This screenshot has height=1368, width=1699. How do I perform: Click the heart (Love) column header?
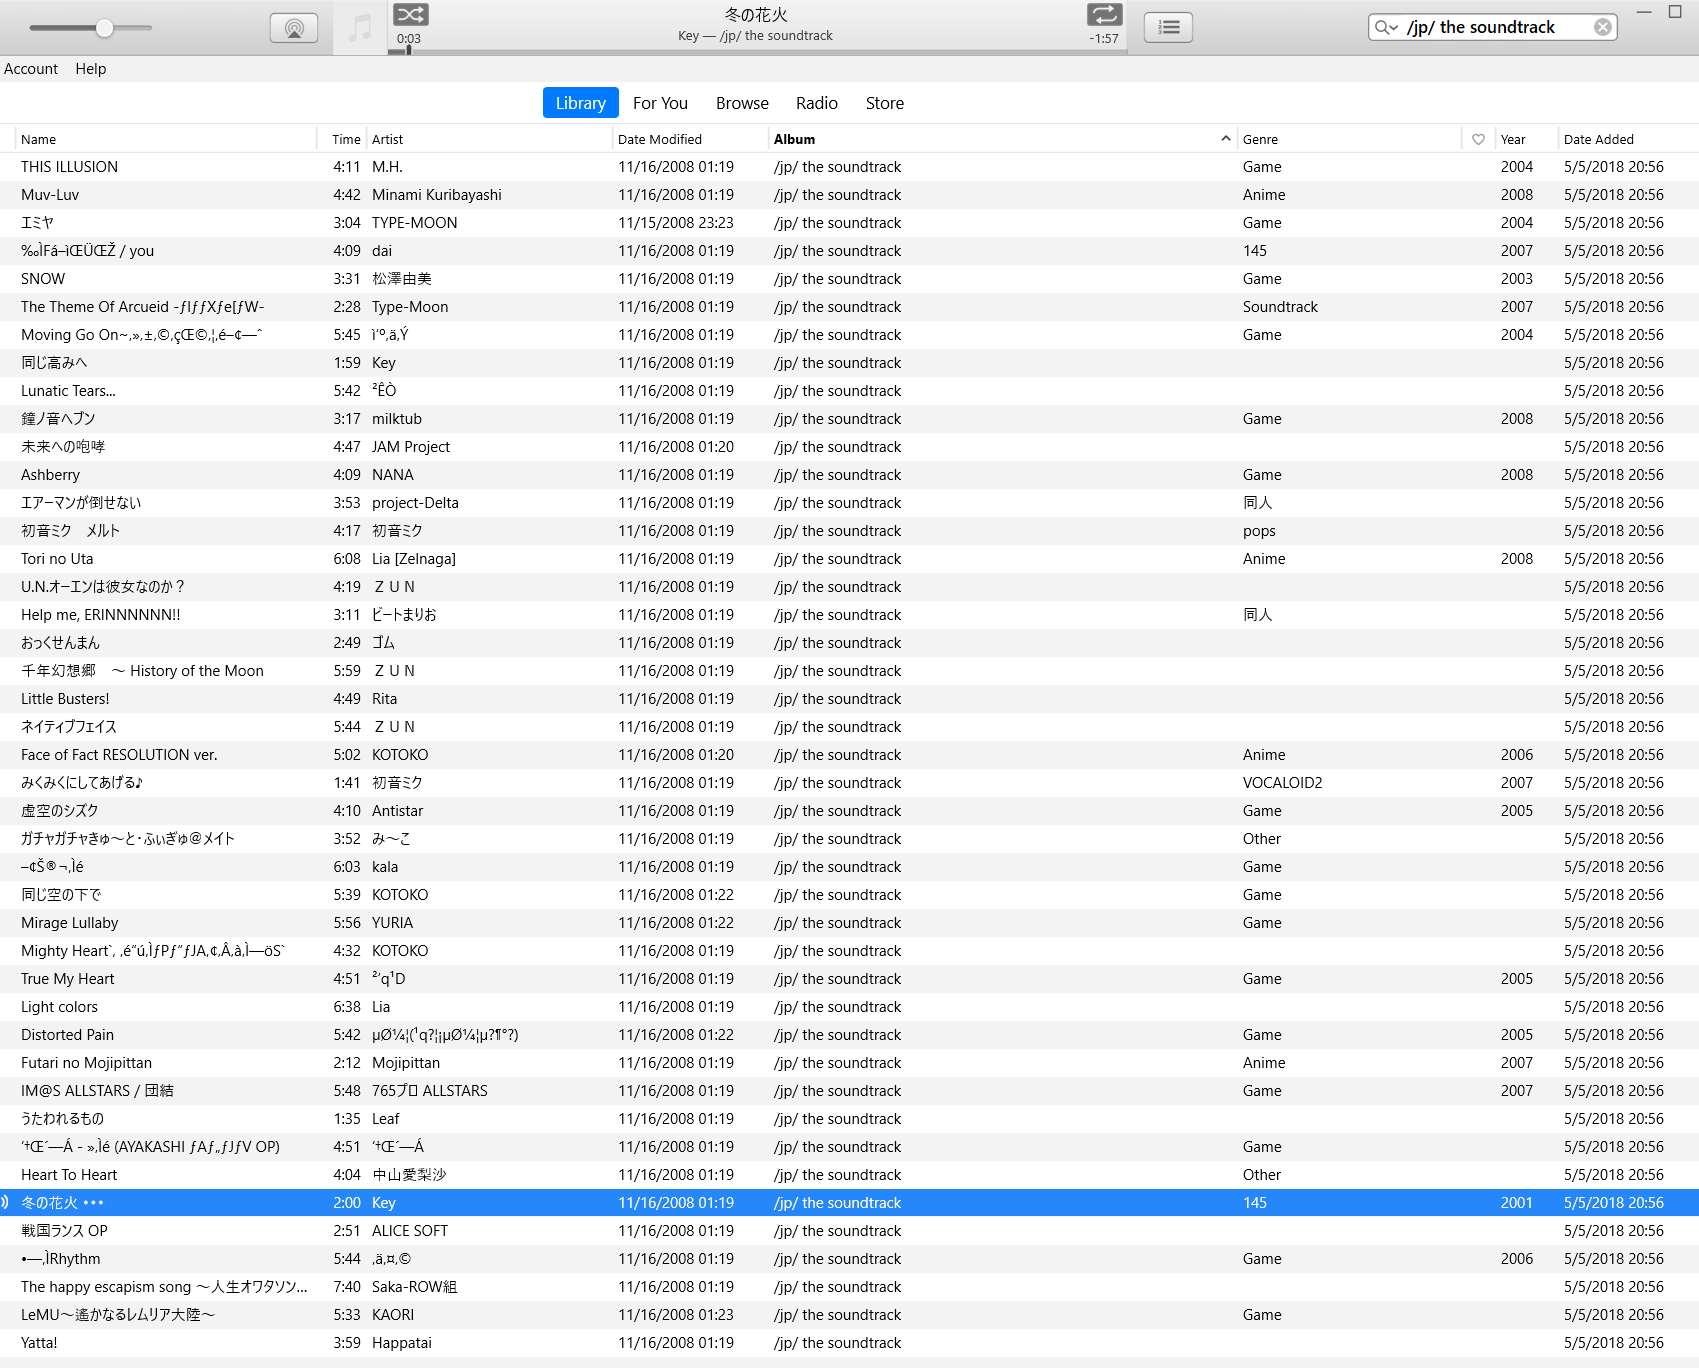pos(1478,139)
